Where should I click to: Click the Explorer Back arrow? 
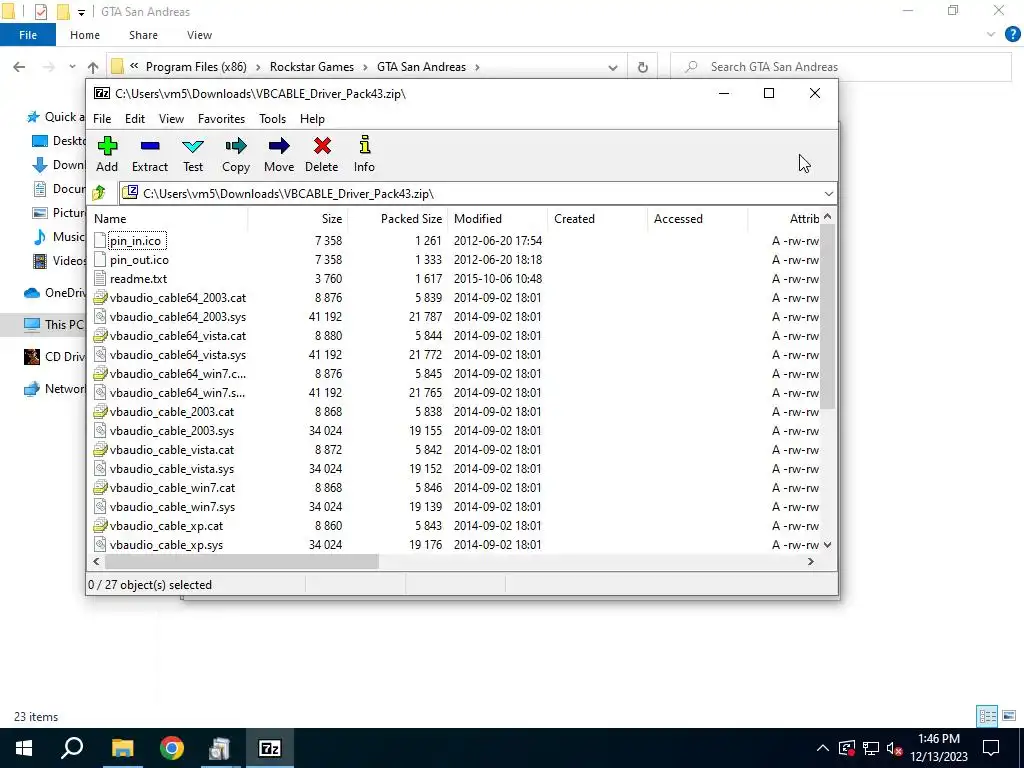click(x=20, y=67)
